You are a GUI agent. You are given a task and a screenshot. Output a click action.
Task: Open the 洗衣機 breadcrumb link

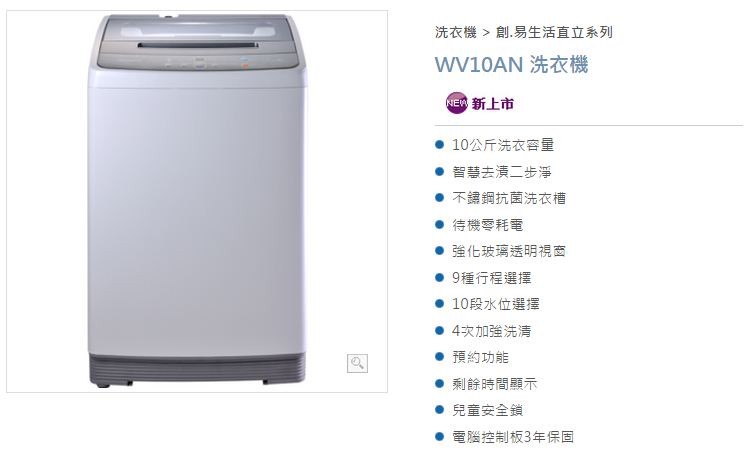[x=456, y=32]
